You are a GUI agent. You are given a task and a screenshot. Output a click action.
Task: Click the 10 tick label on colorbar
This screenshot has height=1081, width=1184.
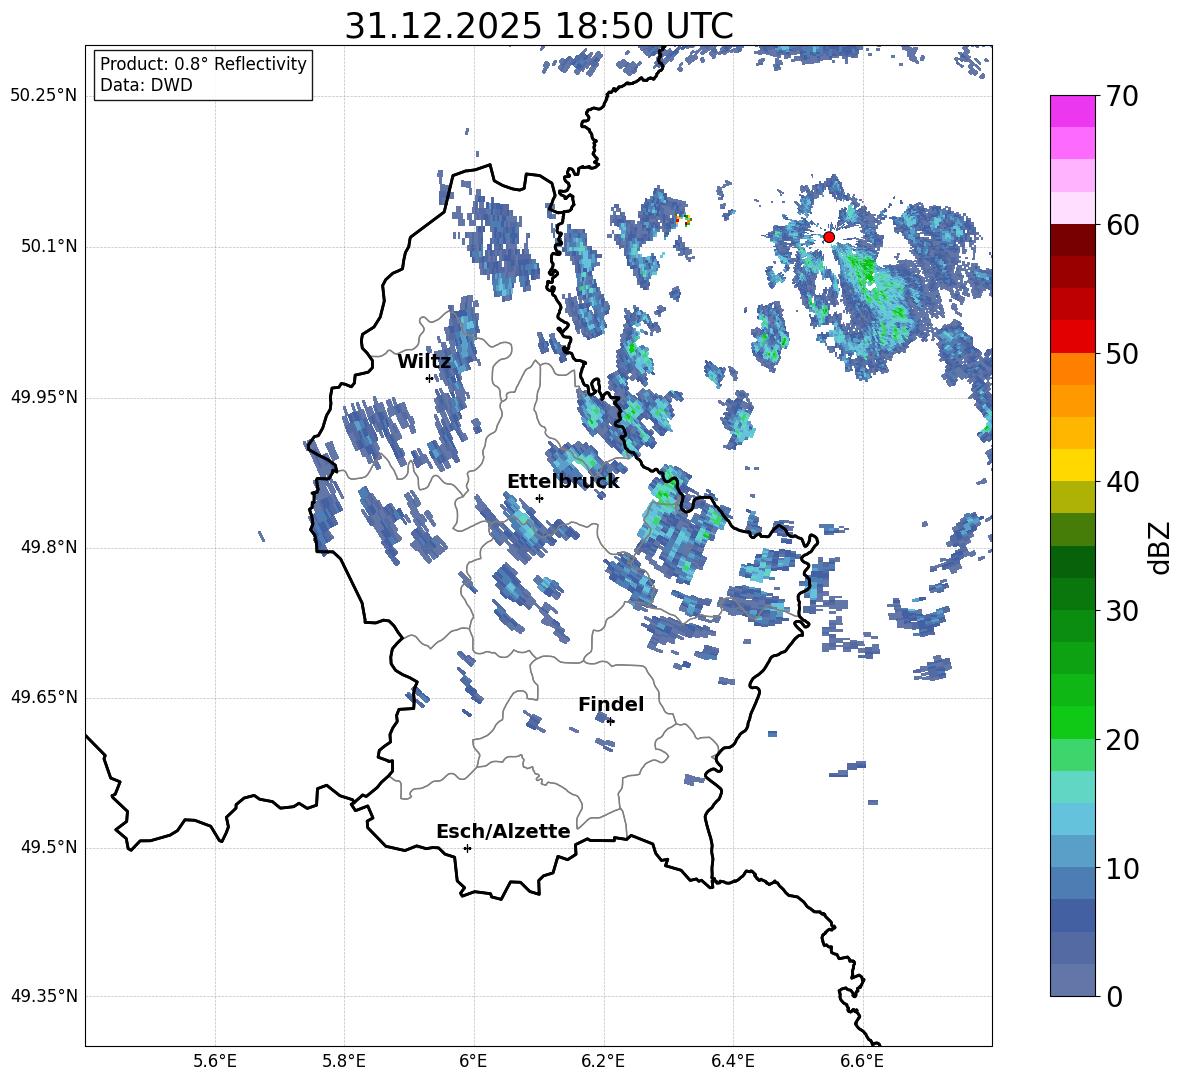(1122, 867)
